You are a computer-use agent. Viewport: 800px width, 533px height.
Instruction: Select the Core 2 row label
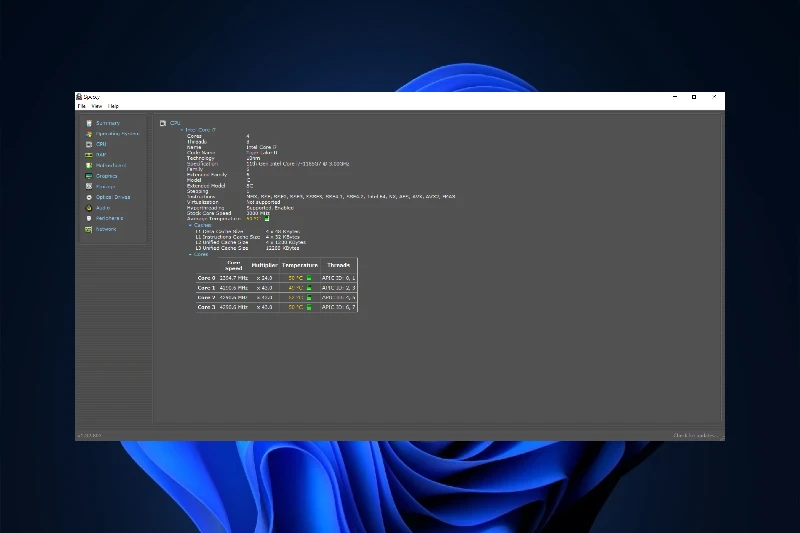coord(207,297)
